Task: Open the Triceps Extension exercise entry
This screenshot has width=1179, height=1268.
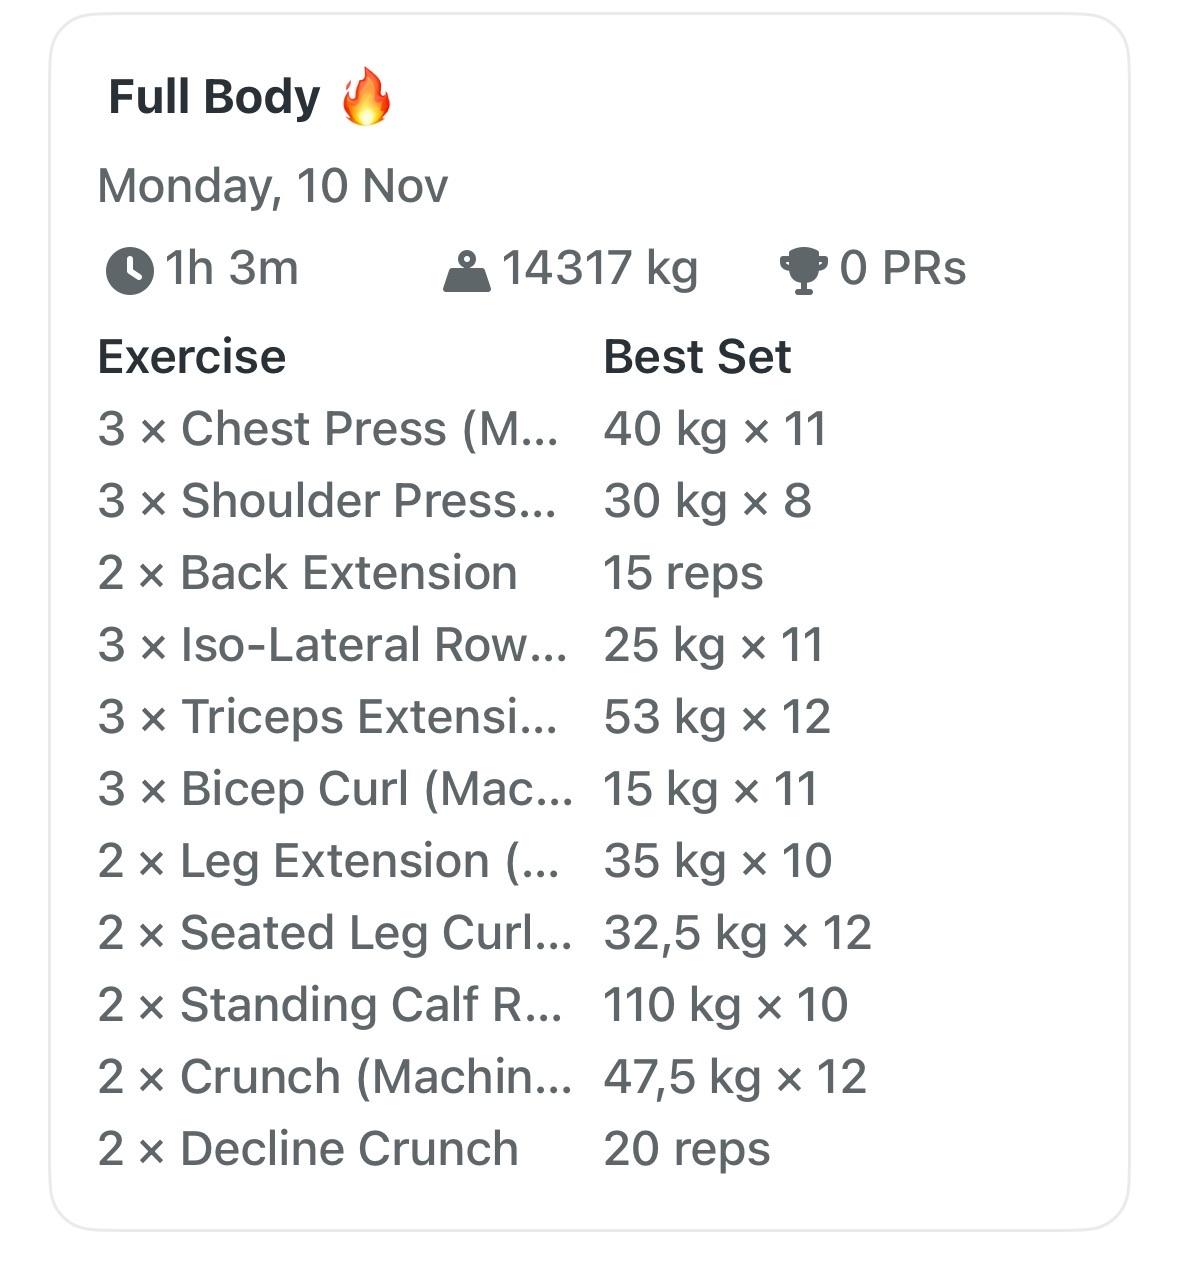Action: coord(328,717)
